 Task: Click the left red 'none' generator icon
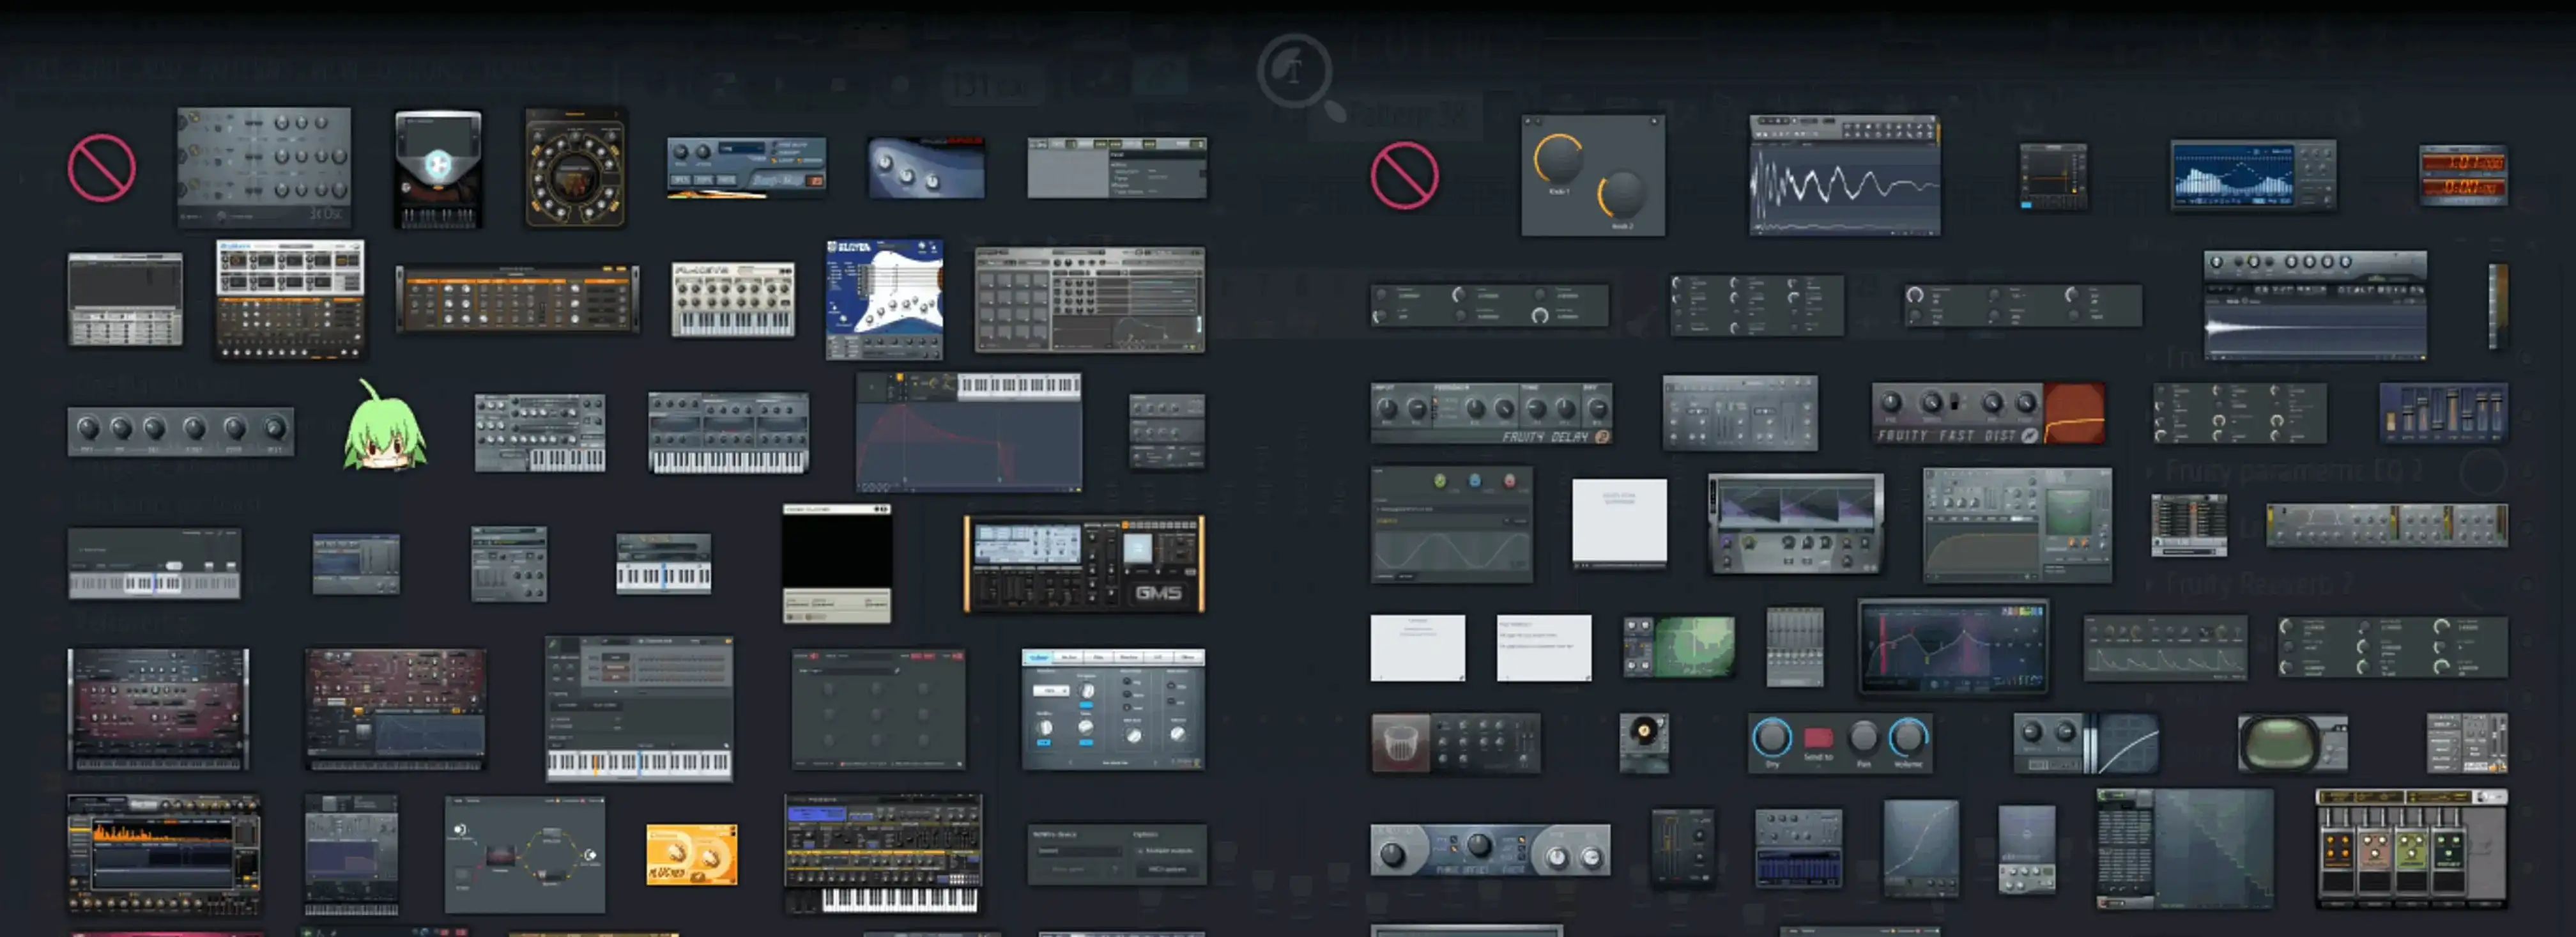[x=101, y=167]
